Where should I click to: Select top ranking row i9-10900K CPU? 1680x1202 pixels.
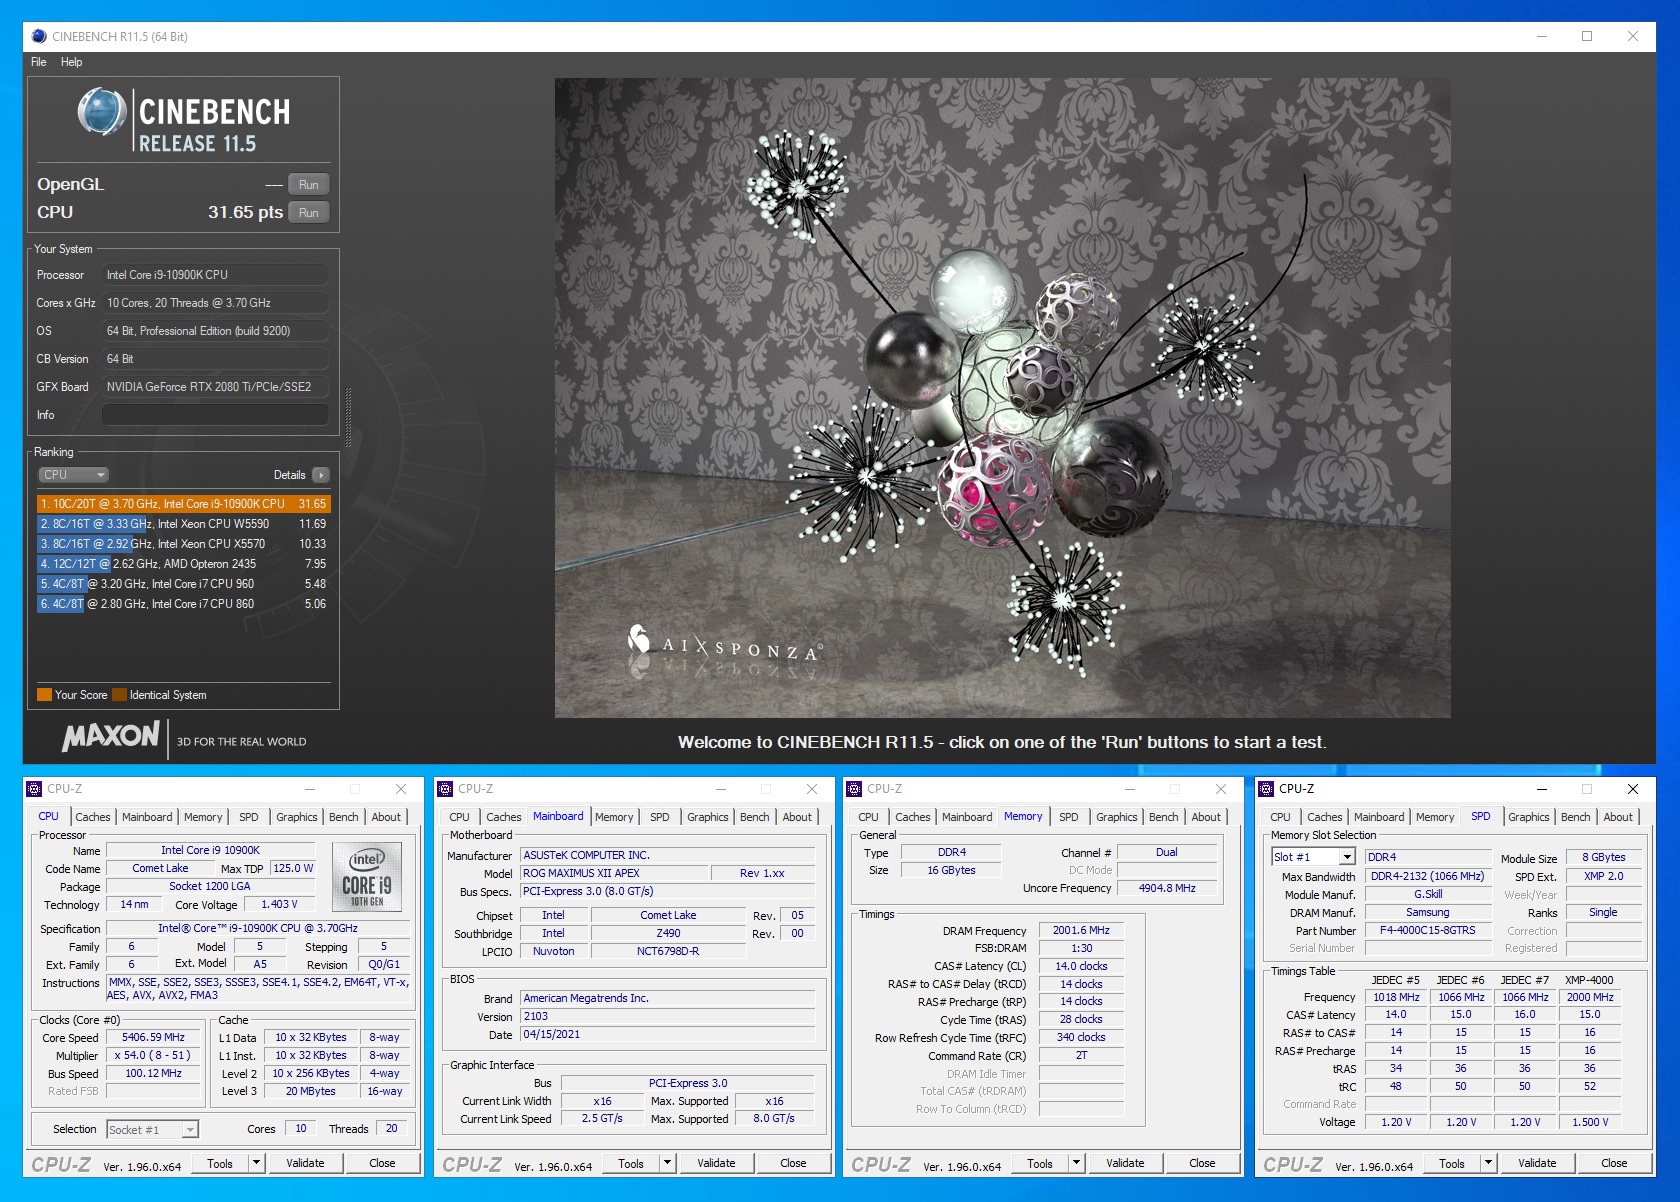pos(183,504)
